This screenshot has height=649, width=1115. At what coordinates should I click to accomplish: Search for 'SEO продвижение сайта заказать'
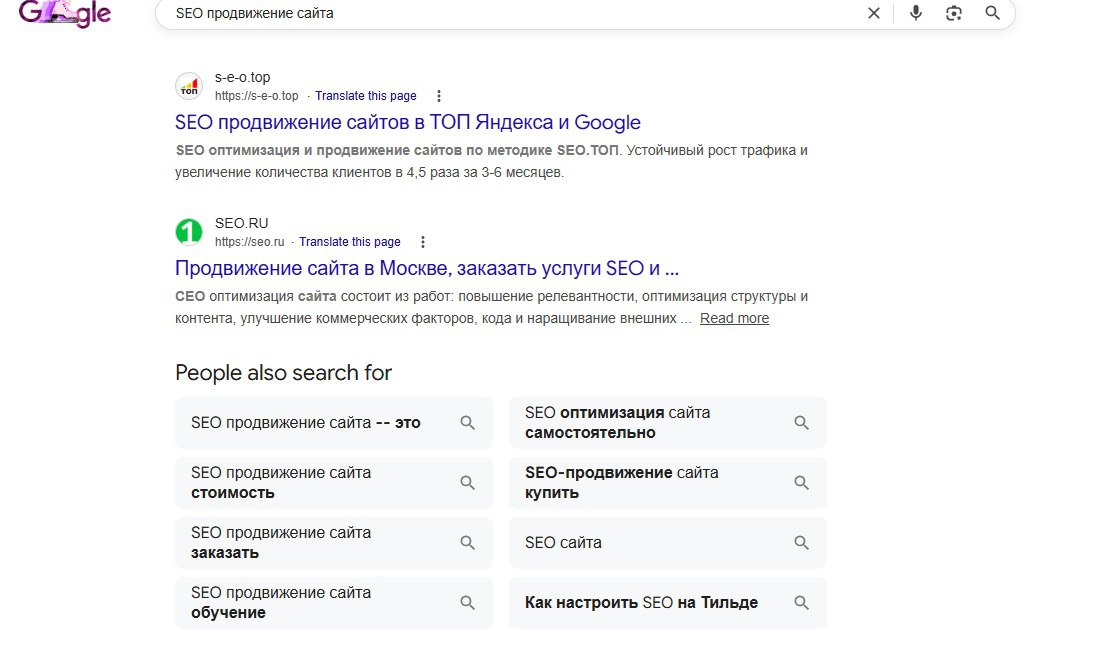tap(334, 542)
